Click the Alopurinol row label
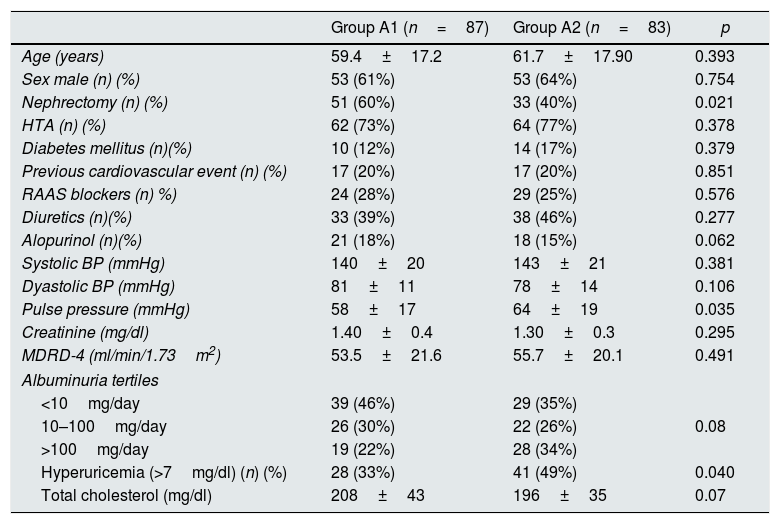This screenshot has height=524, width=780. coord(82,240)
